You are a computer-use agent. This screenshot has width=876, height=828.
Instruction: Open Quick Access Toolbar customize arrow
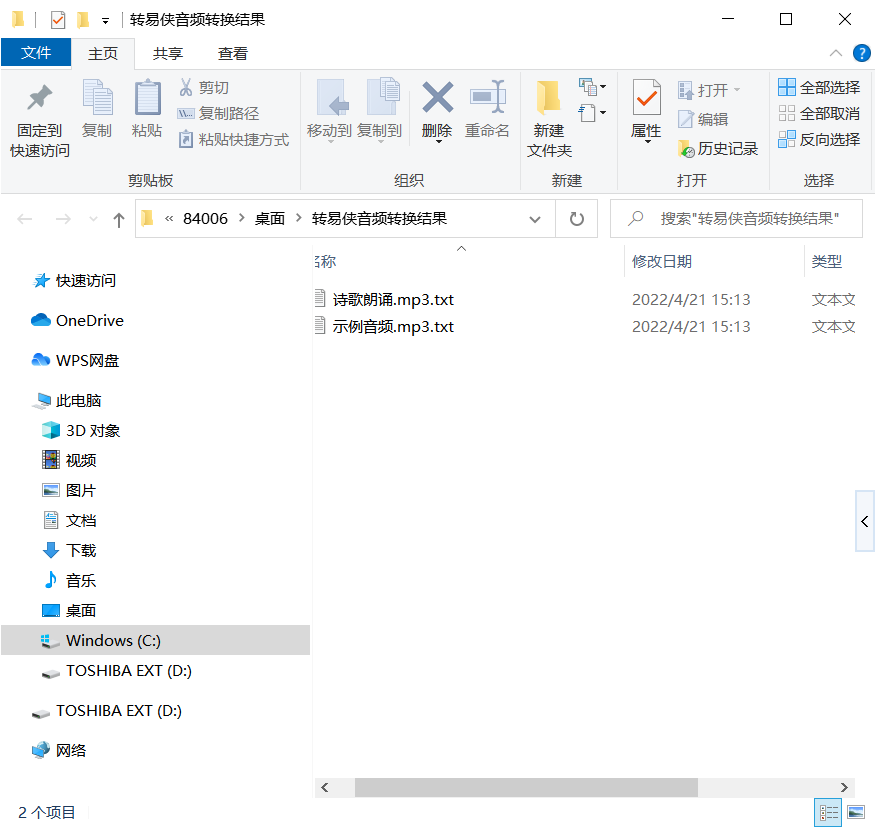click(106, 21)
